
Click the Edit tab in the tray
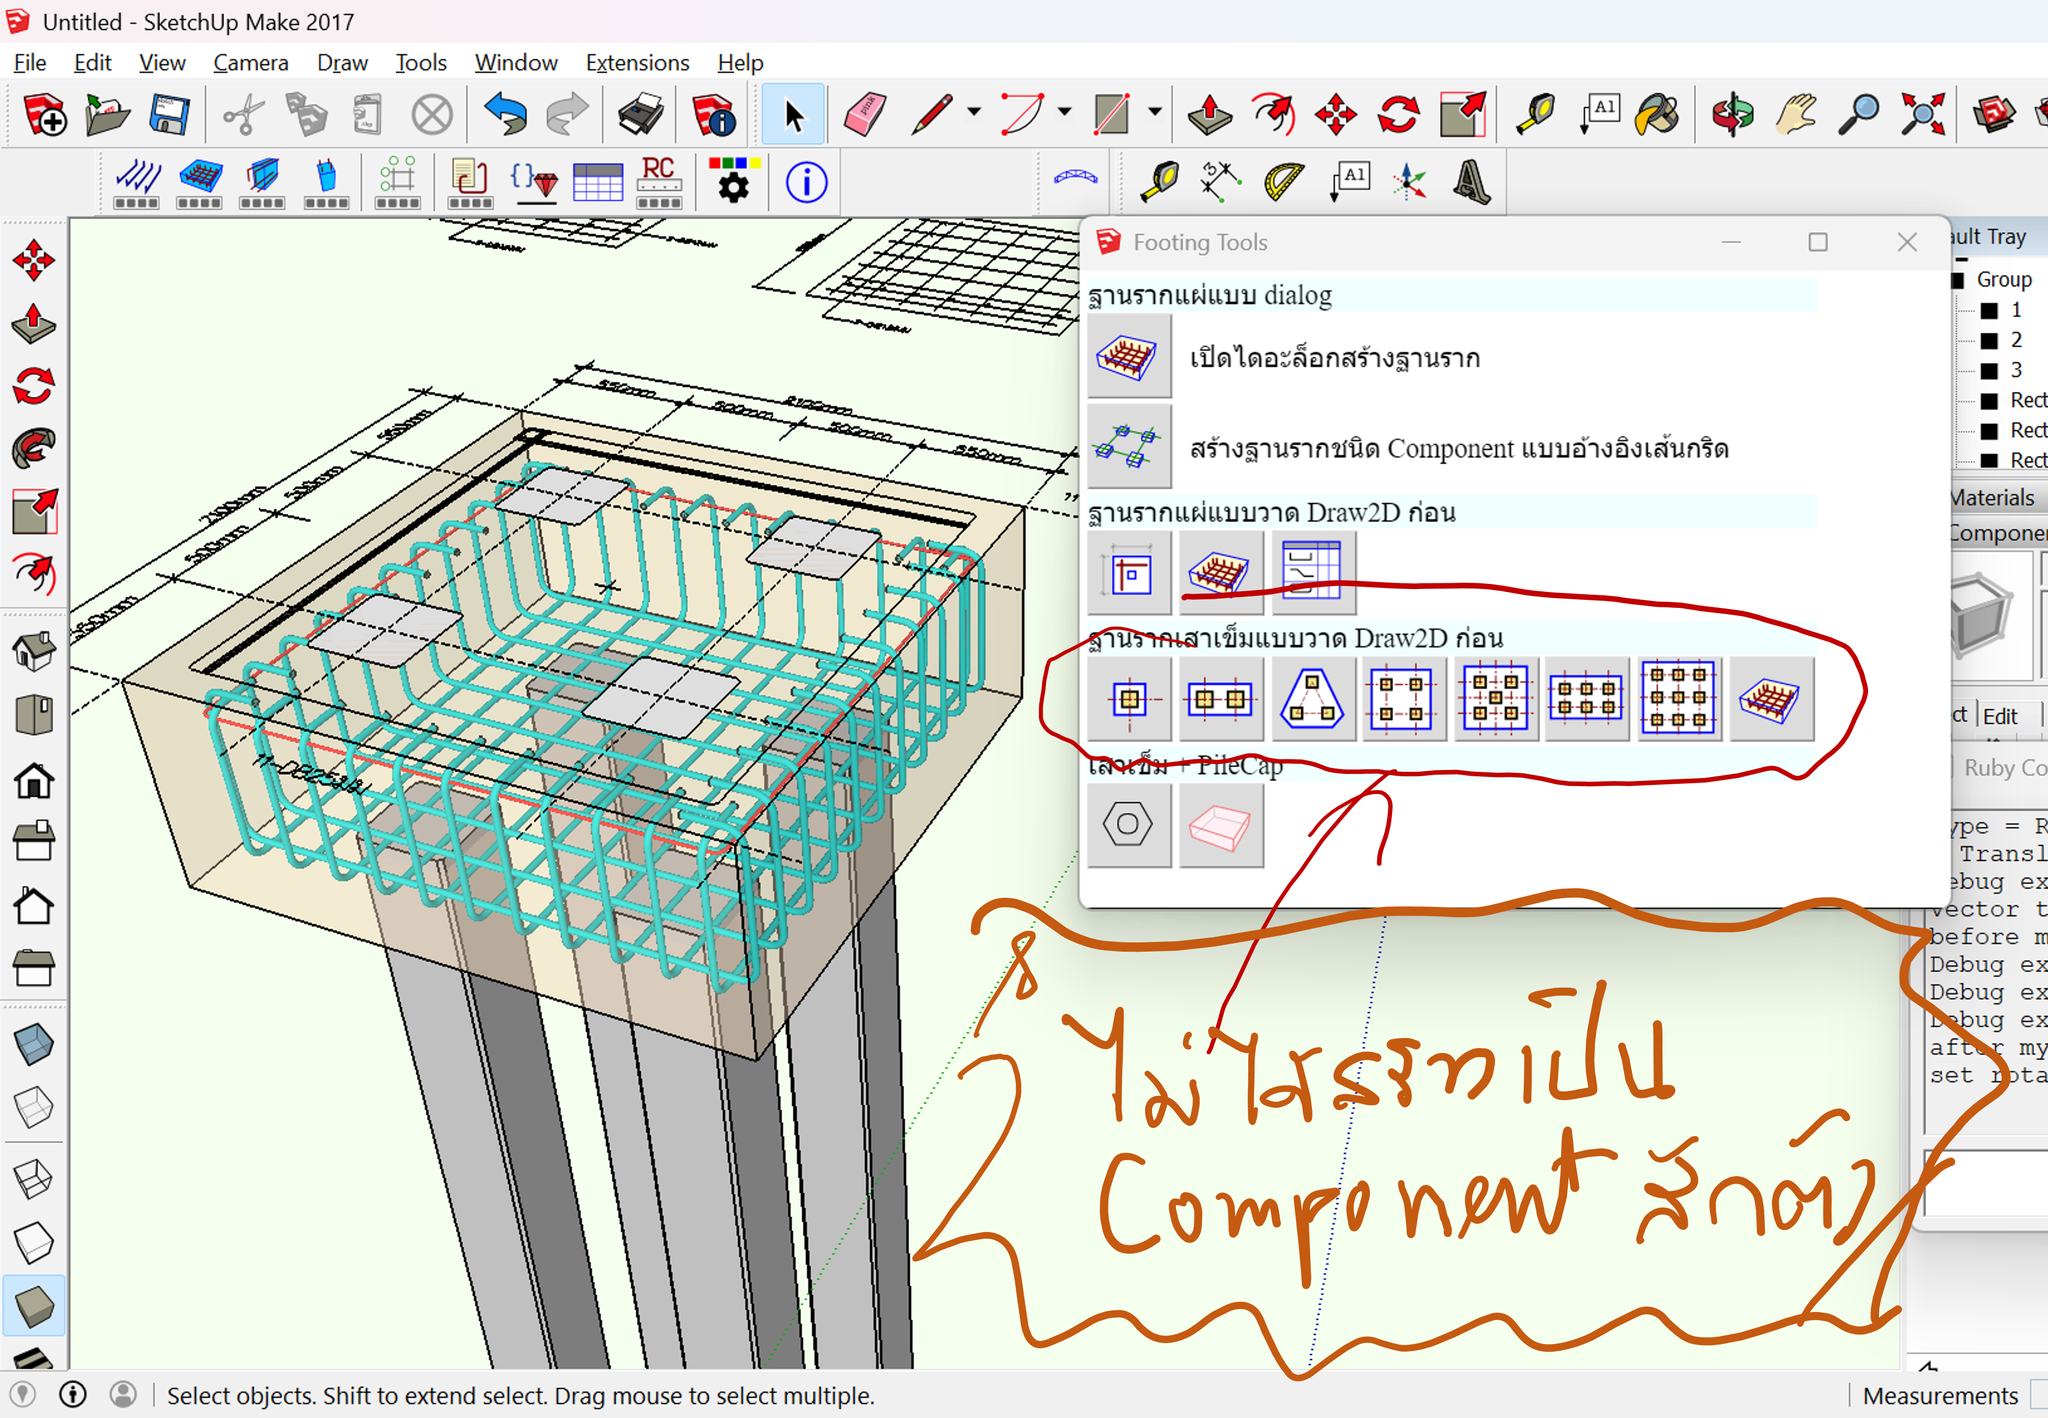(x=2000, y=716)
